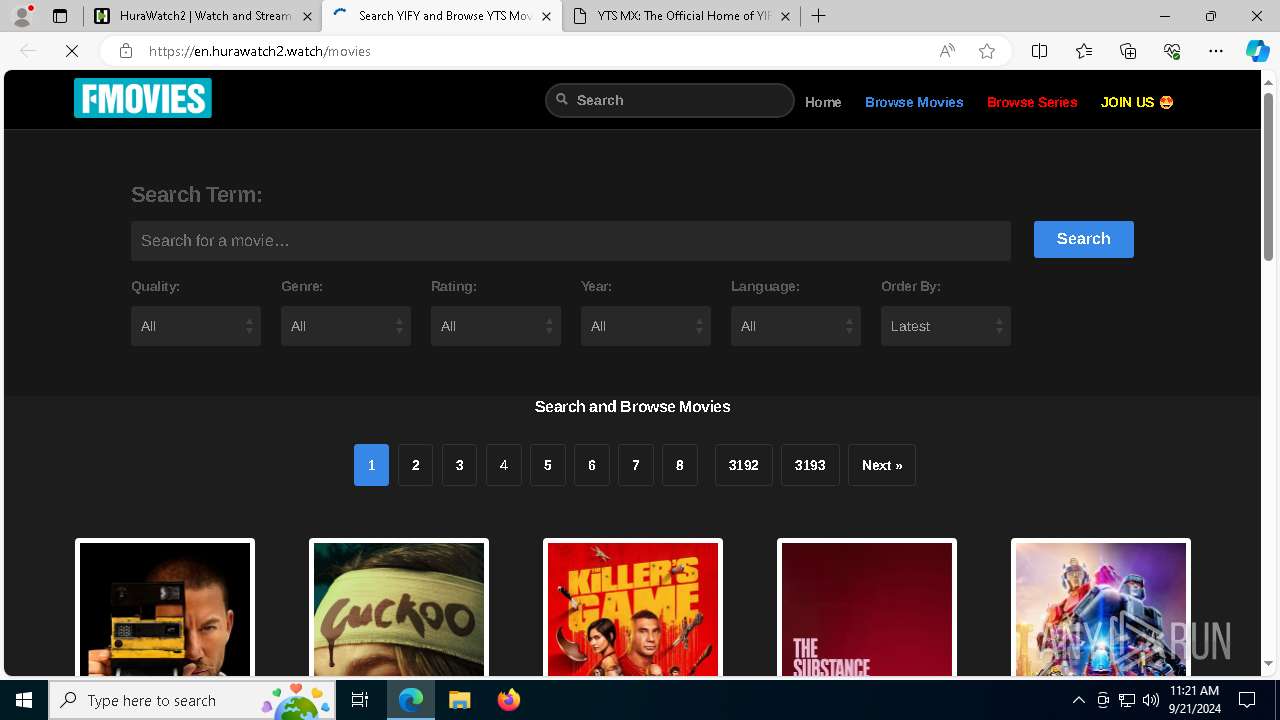Close the YTS MX tab

[785, 16]
